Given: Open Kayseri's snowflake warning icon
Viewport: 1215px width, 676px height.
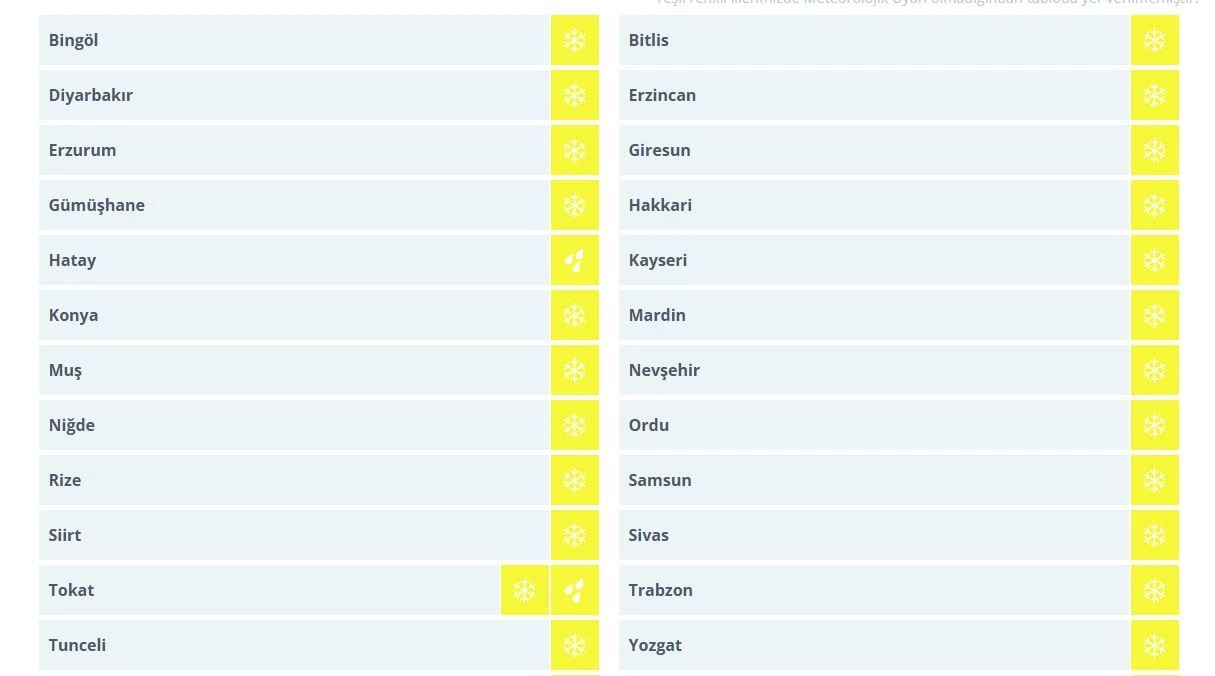Looking at the screenshot, I should click(x=1154, y=261).
